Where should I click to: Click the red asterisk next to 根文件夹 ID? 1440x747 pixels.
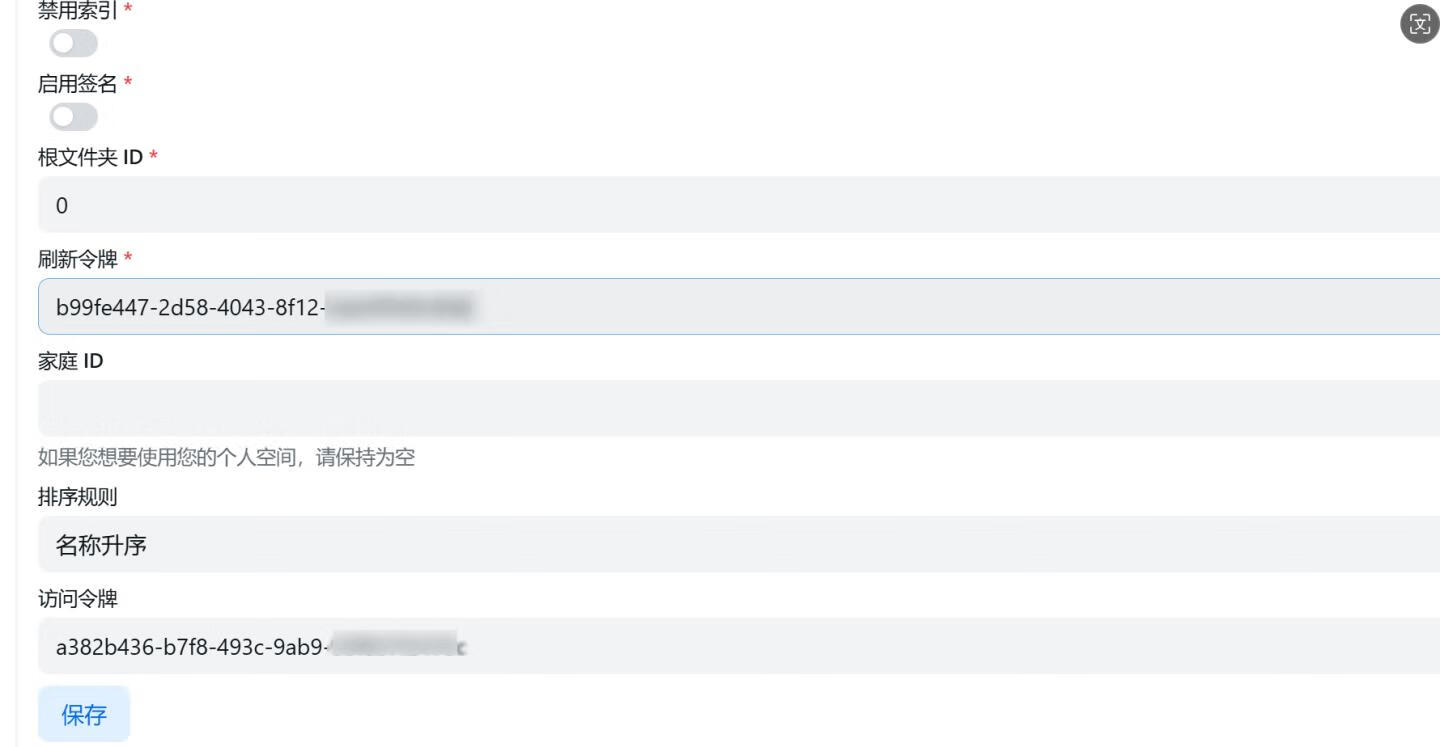153,158
